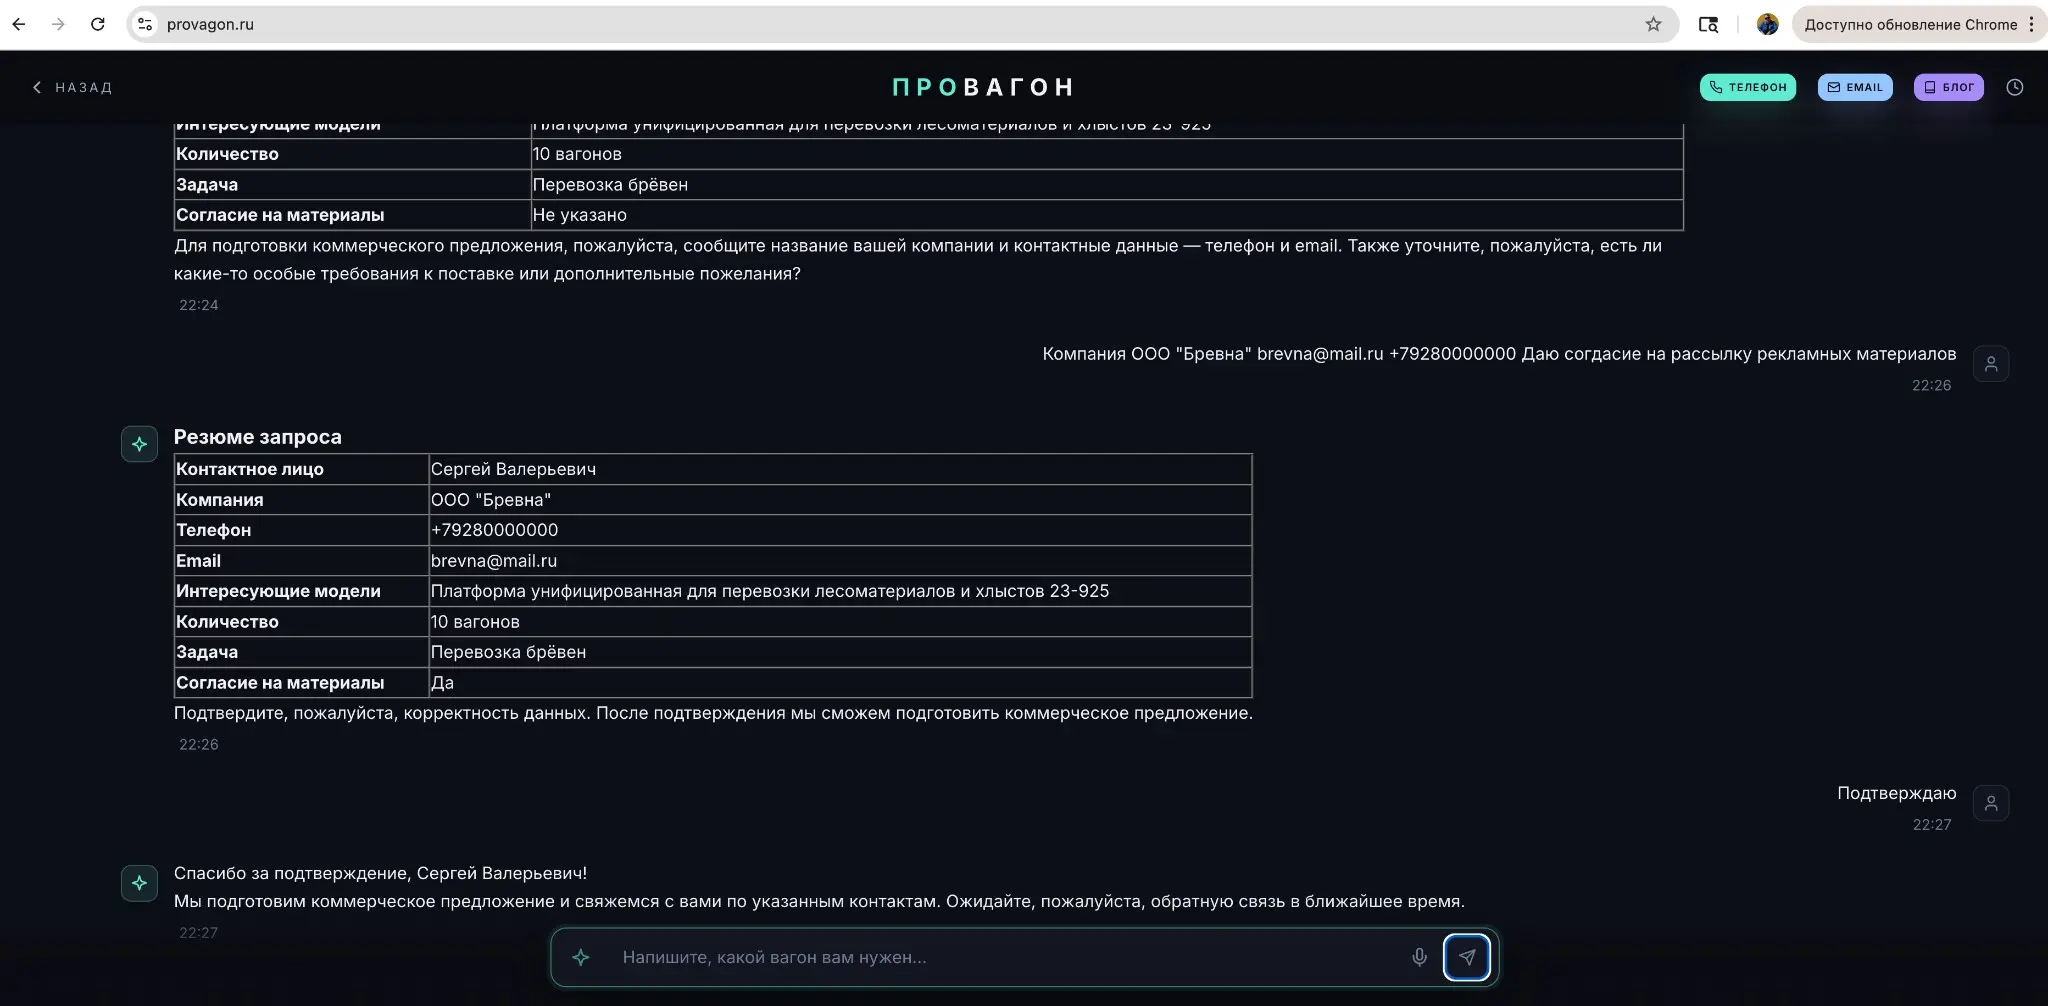2048x1006 pixels.
Task: Click '10 вагонов' in the upper table
Action: coord(1107,154)
